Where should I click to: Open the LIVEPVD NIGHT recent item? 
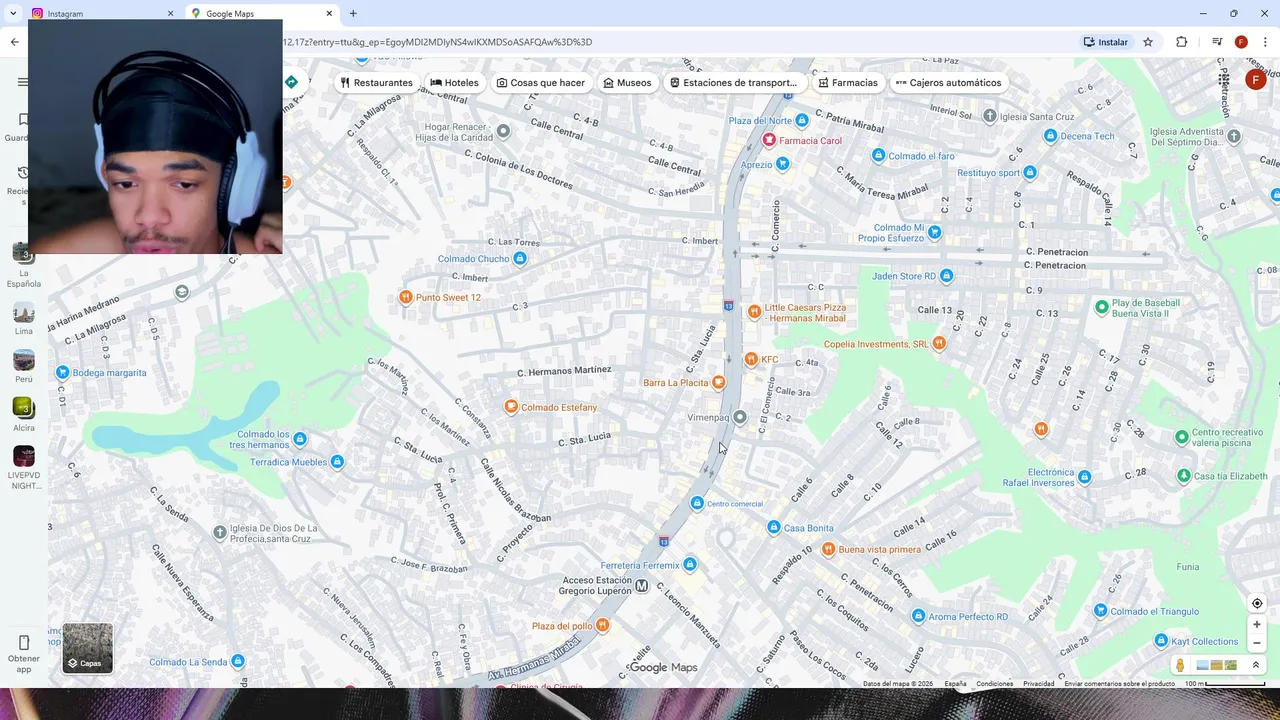24,468
